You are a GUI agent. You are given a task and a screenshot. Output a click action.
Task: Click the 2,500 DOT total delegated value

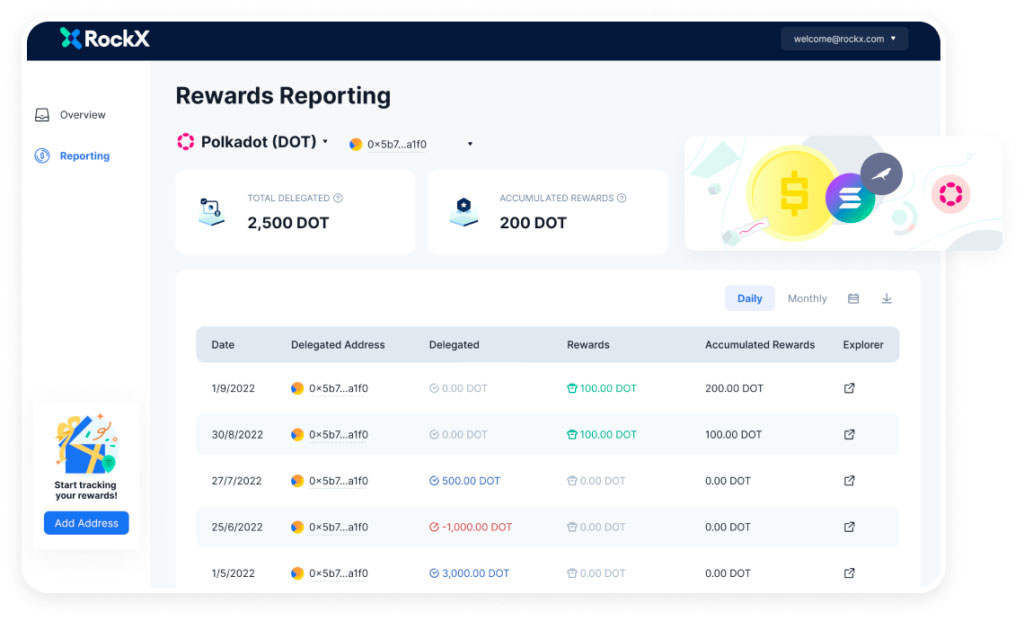(x=288, y=223)
